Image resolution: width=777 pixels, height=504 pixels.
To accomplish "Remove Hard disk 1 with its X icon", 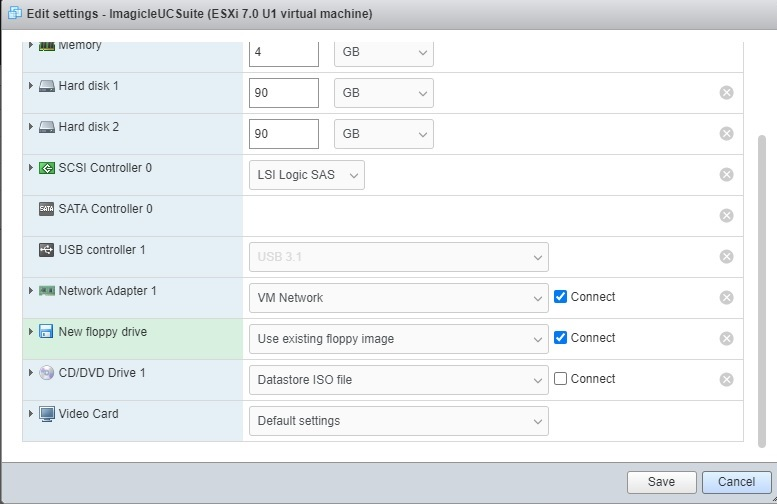I will [727, 93].
